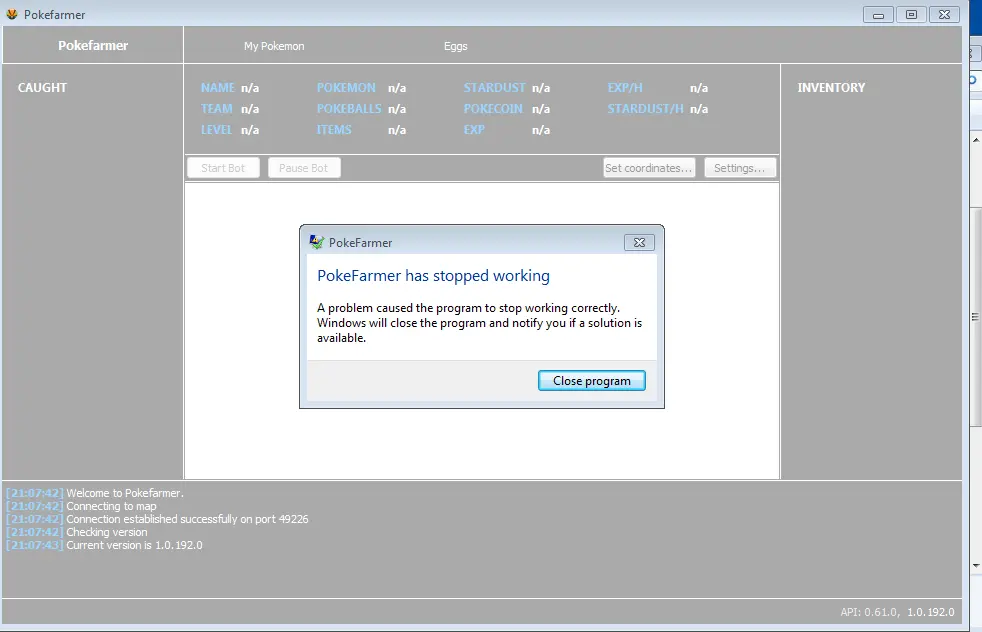Click the Pokefarmer window title bar icon

[12, 14]
